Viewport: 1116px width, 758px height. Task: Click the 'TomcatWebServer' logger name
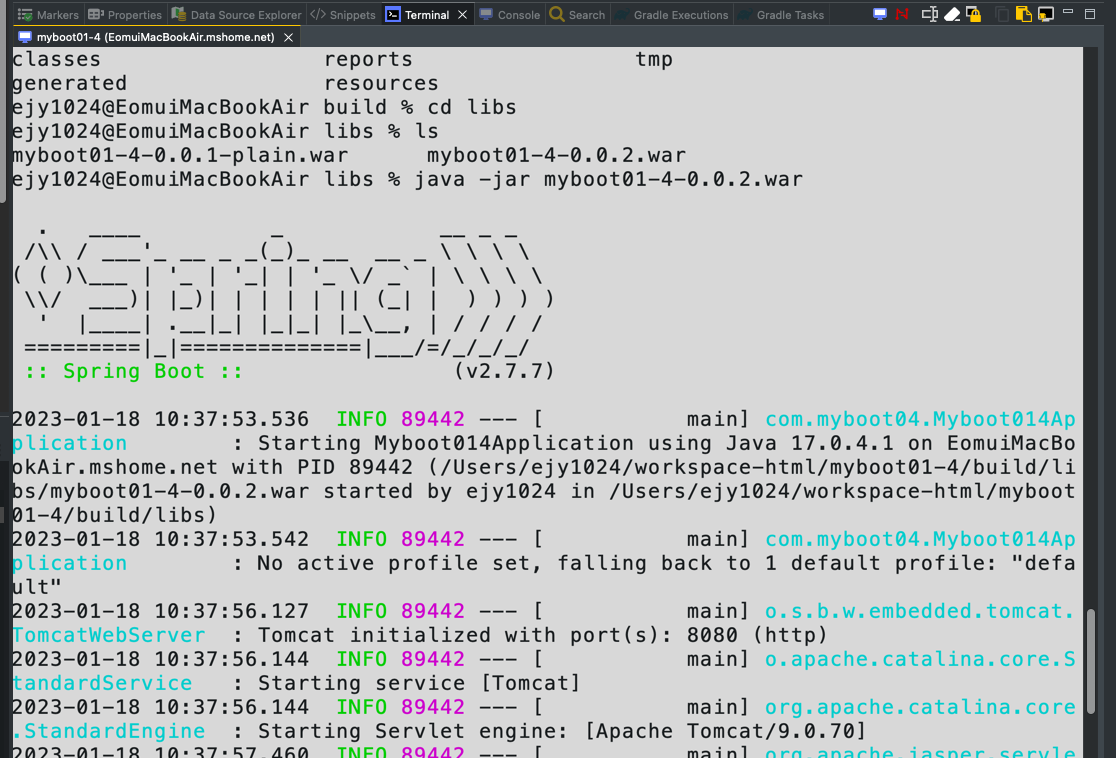point(109,636)
